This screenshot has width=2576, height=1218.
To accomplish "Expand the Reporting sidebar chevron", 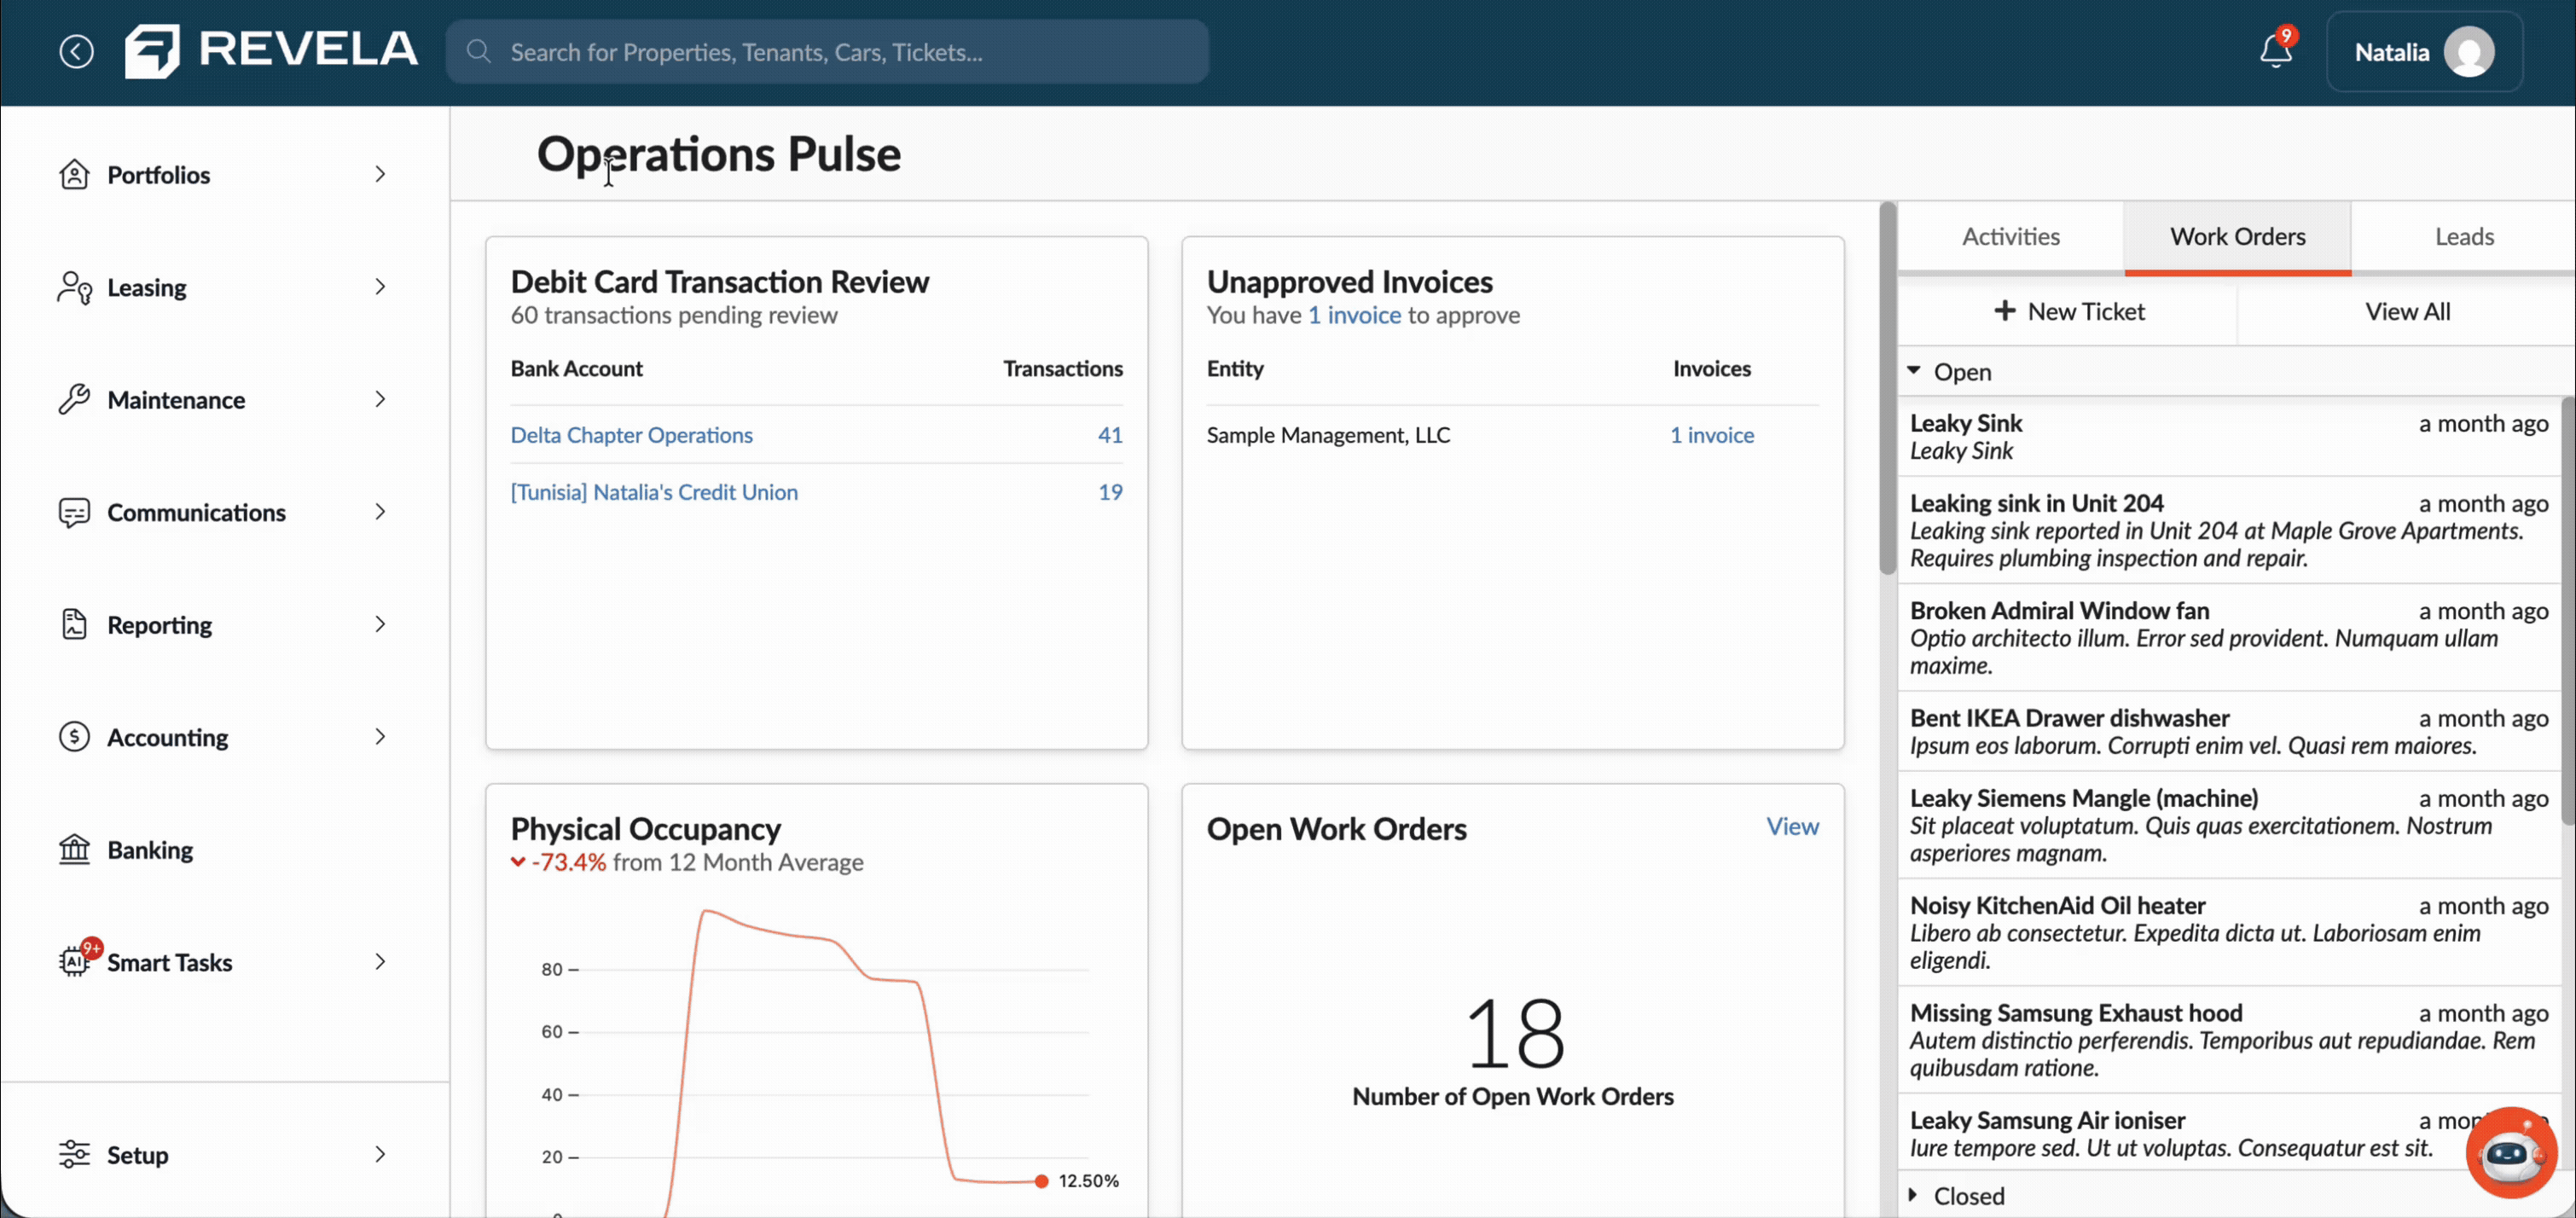I will 380,624.
